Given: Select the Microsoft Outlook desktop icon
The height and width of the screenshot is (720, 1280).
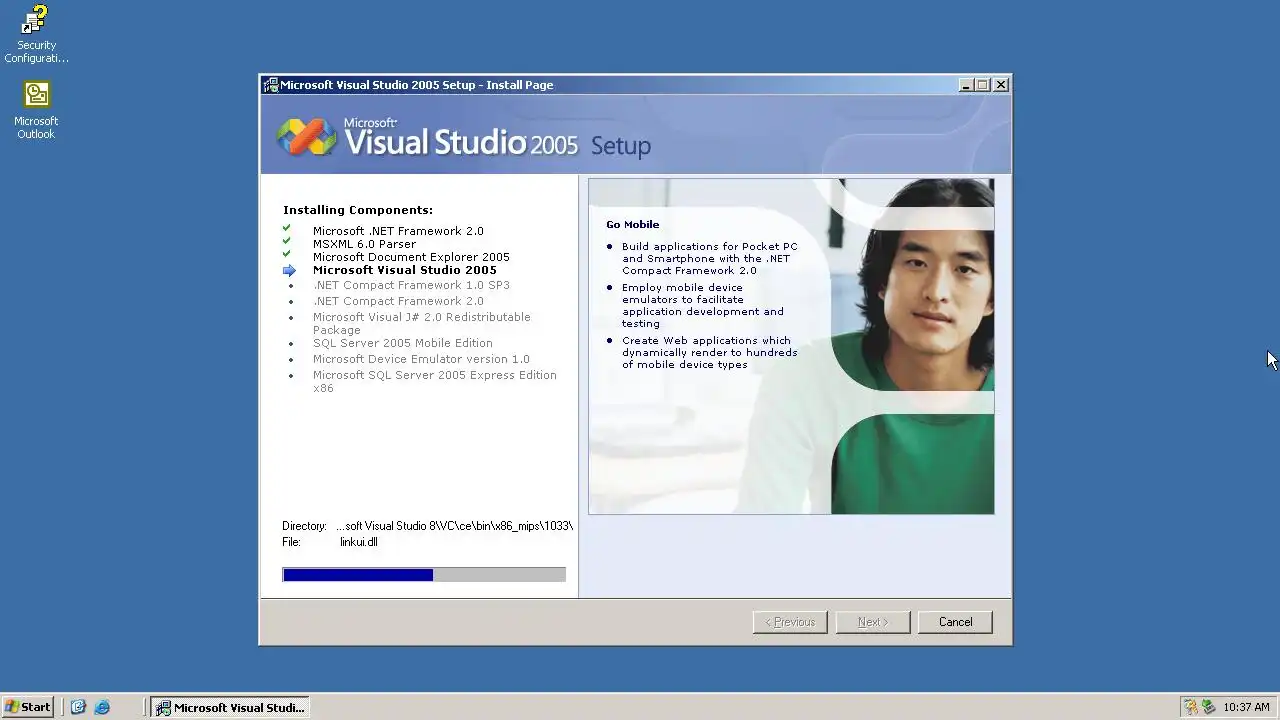Looking at the screenshot, I should (36, 110).
